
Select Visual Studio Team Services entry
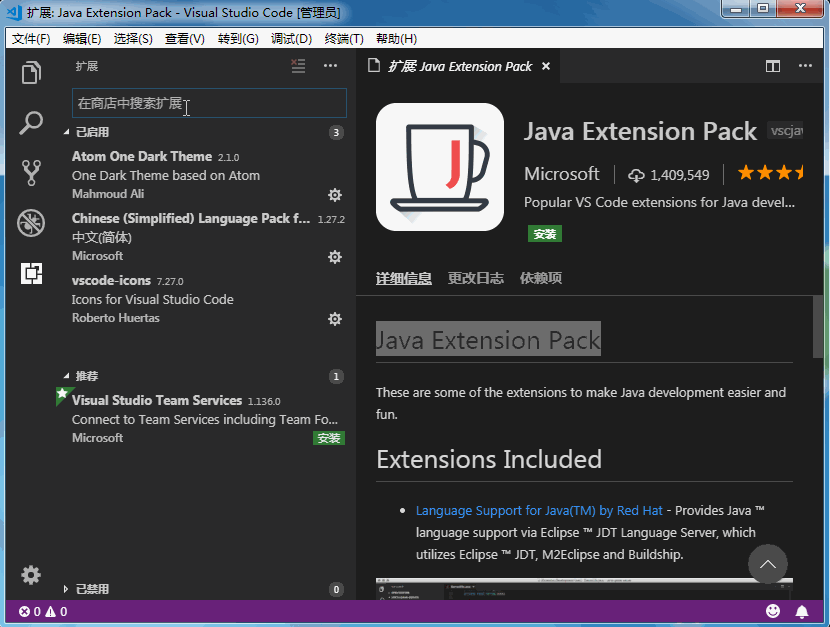[208, 419]
